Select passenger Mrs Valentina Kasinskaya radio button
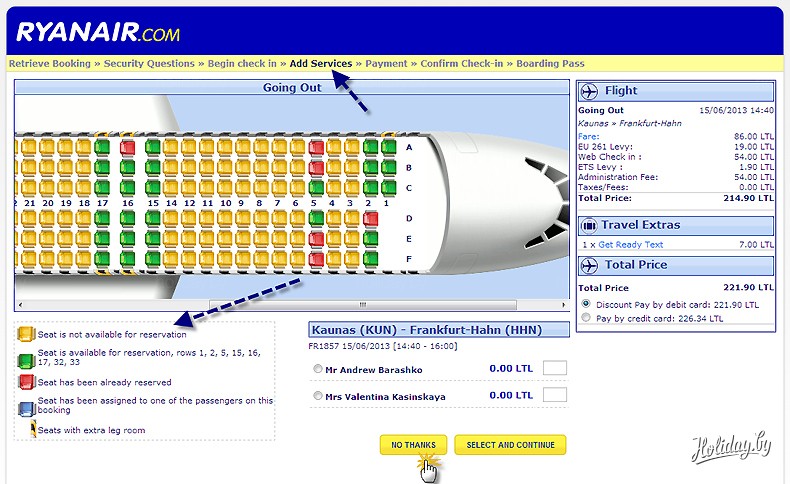 [318, 397]
